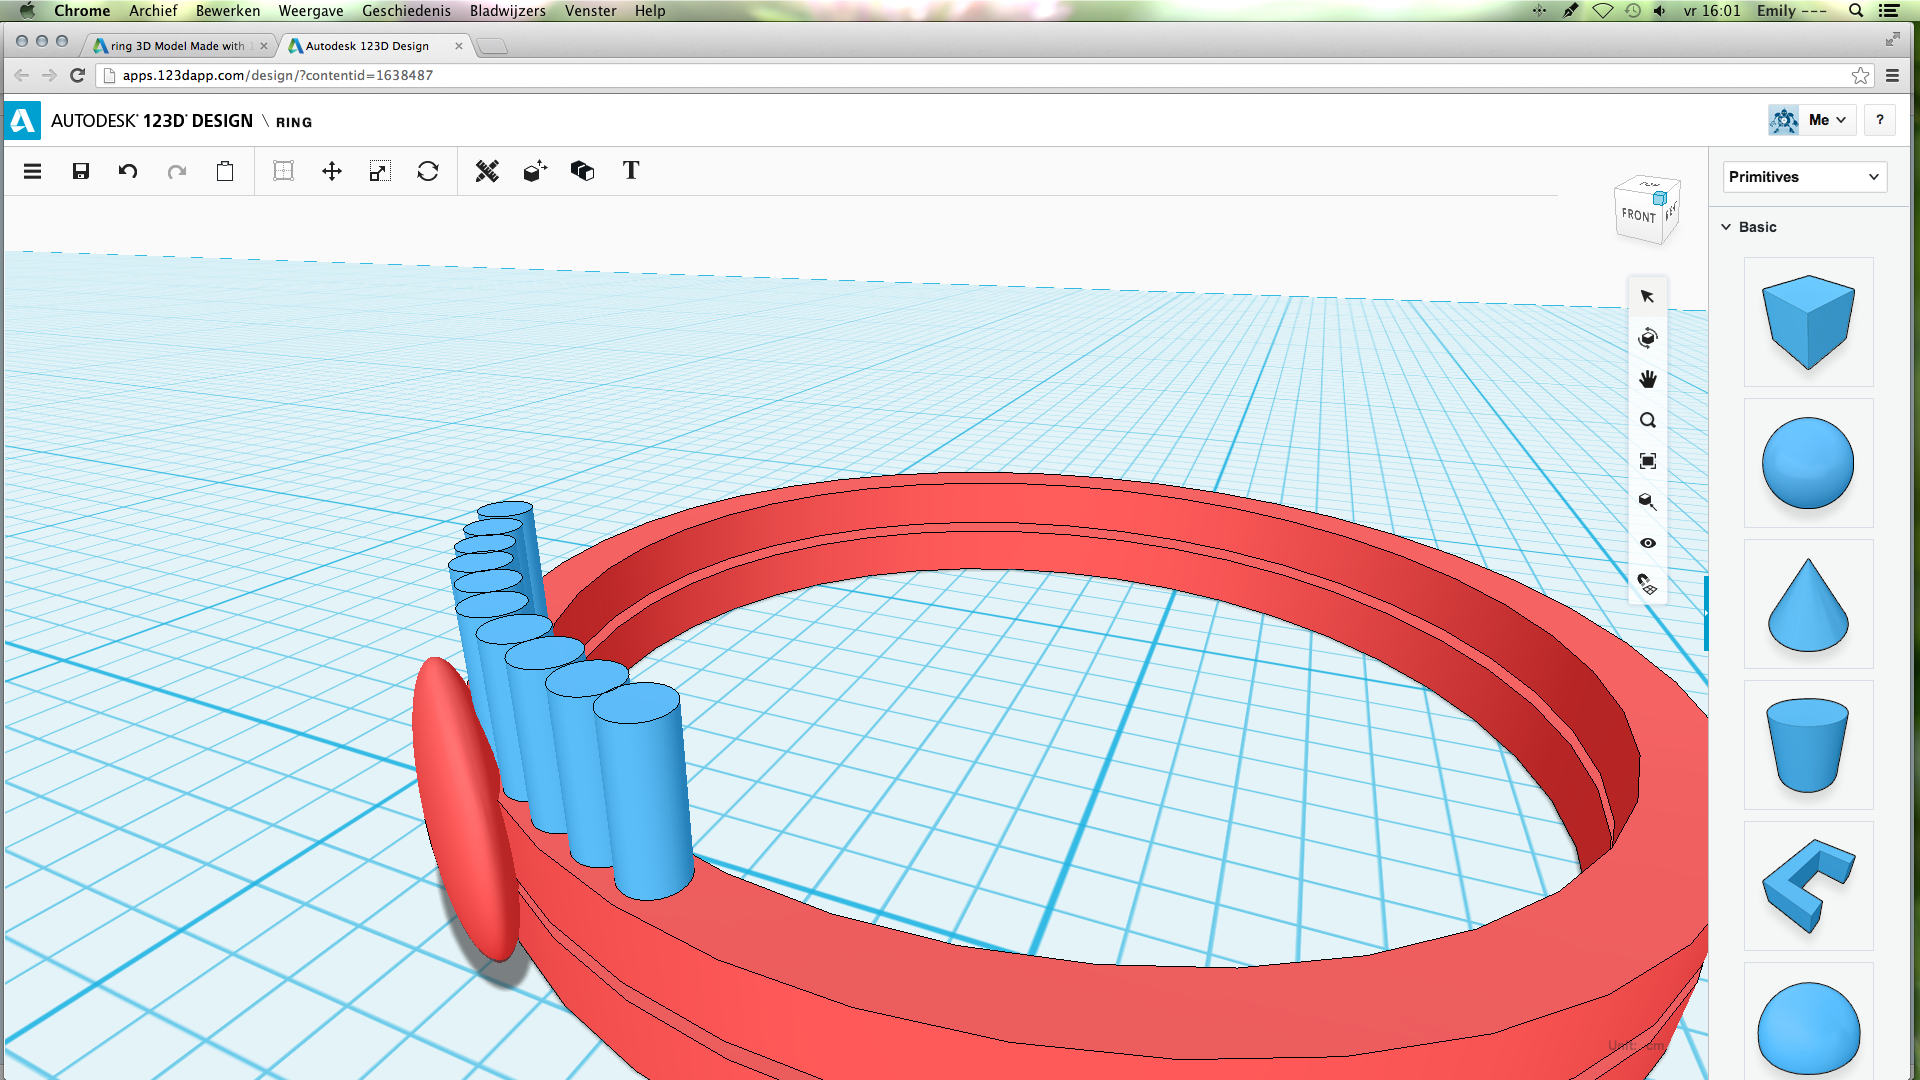Open Spotlight search in menu bar
1920x1080 pixels.
(x=1856, y=10)
